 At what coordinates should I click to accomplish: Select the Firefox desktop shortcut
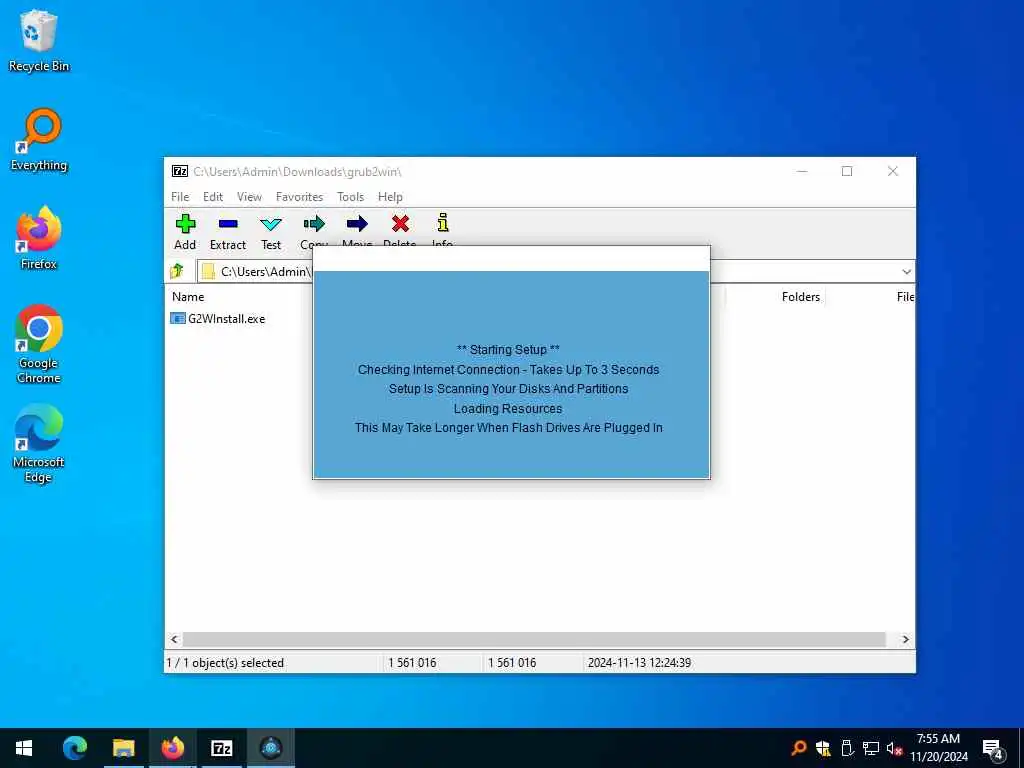coord(39,238)
